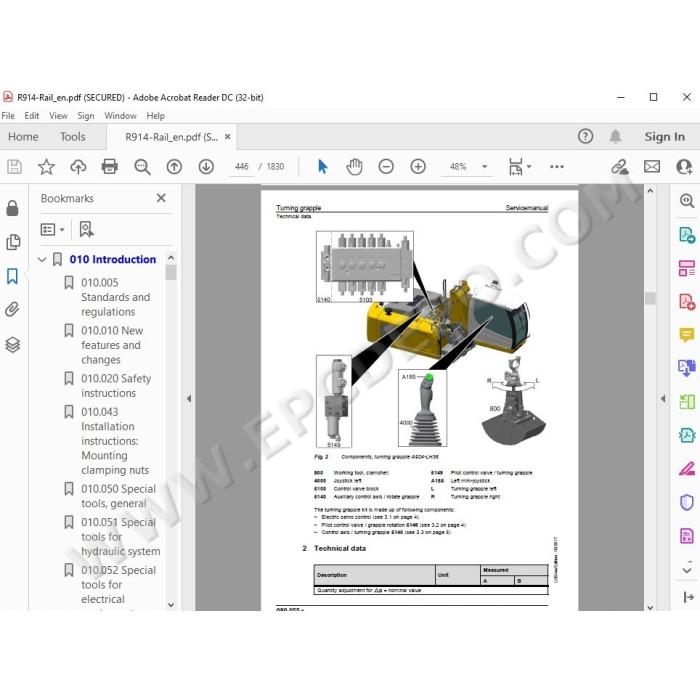Viewport: 700px width, 700px height.
Task: Zoom in with plus button
Action: tap(418, 167)
